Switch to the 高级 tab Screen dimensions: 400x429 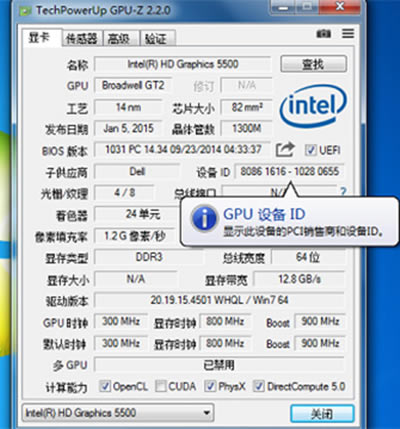tap(119, 39)
